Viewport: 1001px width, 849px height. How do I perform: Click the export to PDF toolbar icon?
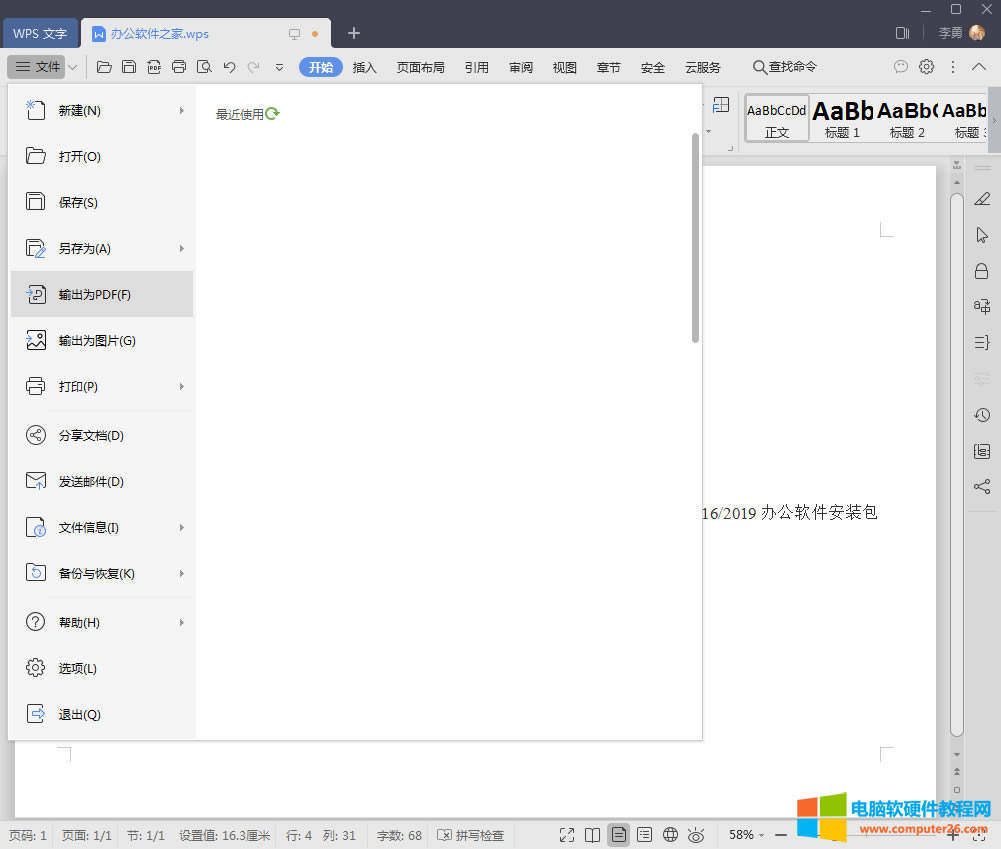coord(154,67)
